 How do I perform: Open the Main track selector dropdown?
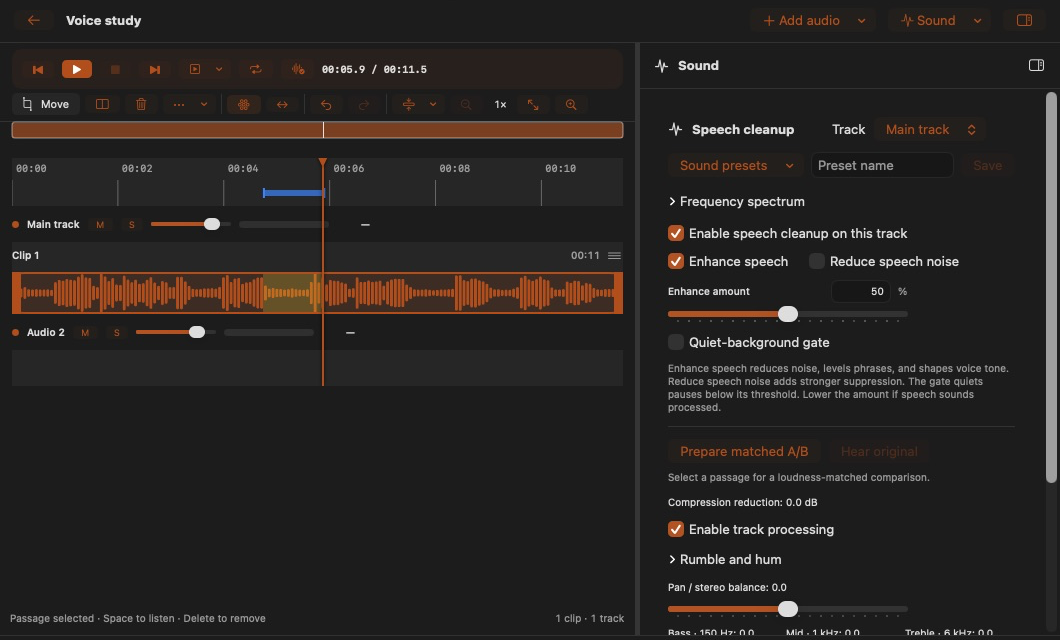[x=930, y=129]
